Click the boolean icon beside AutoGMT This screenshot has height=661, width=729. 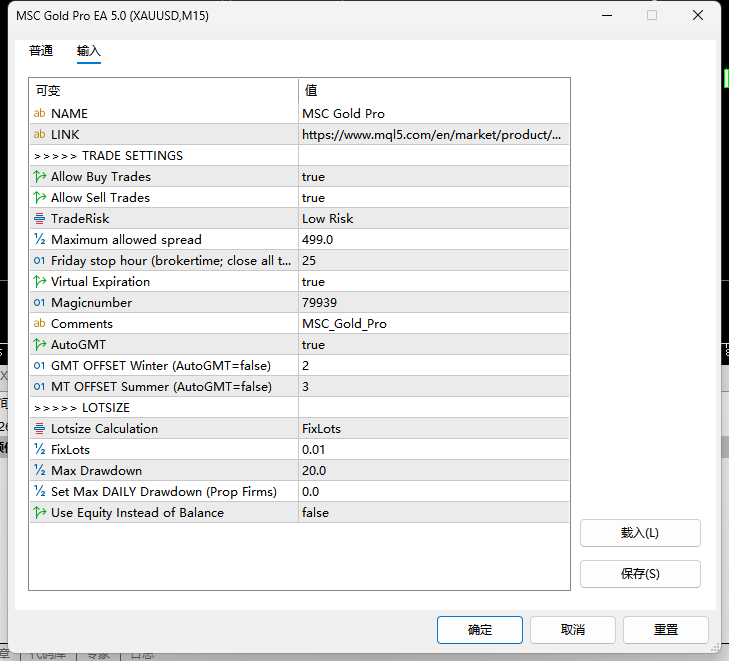(40, 344)
